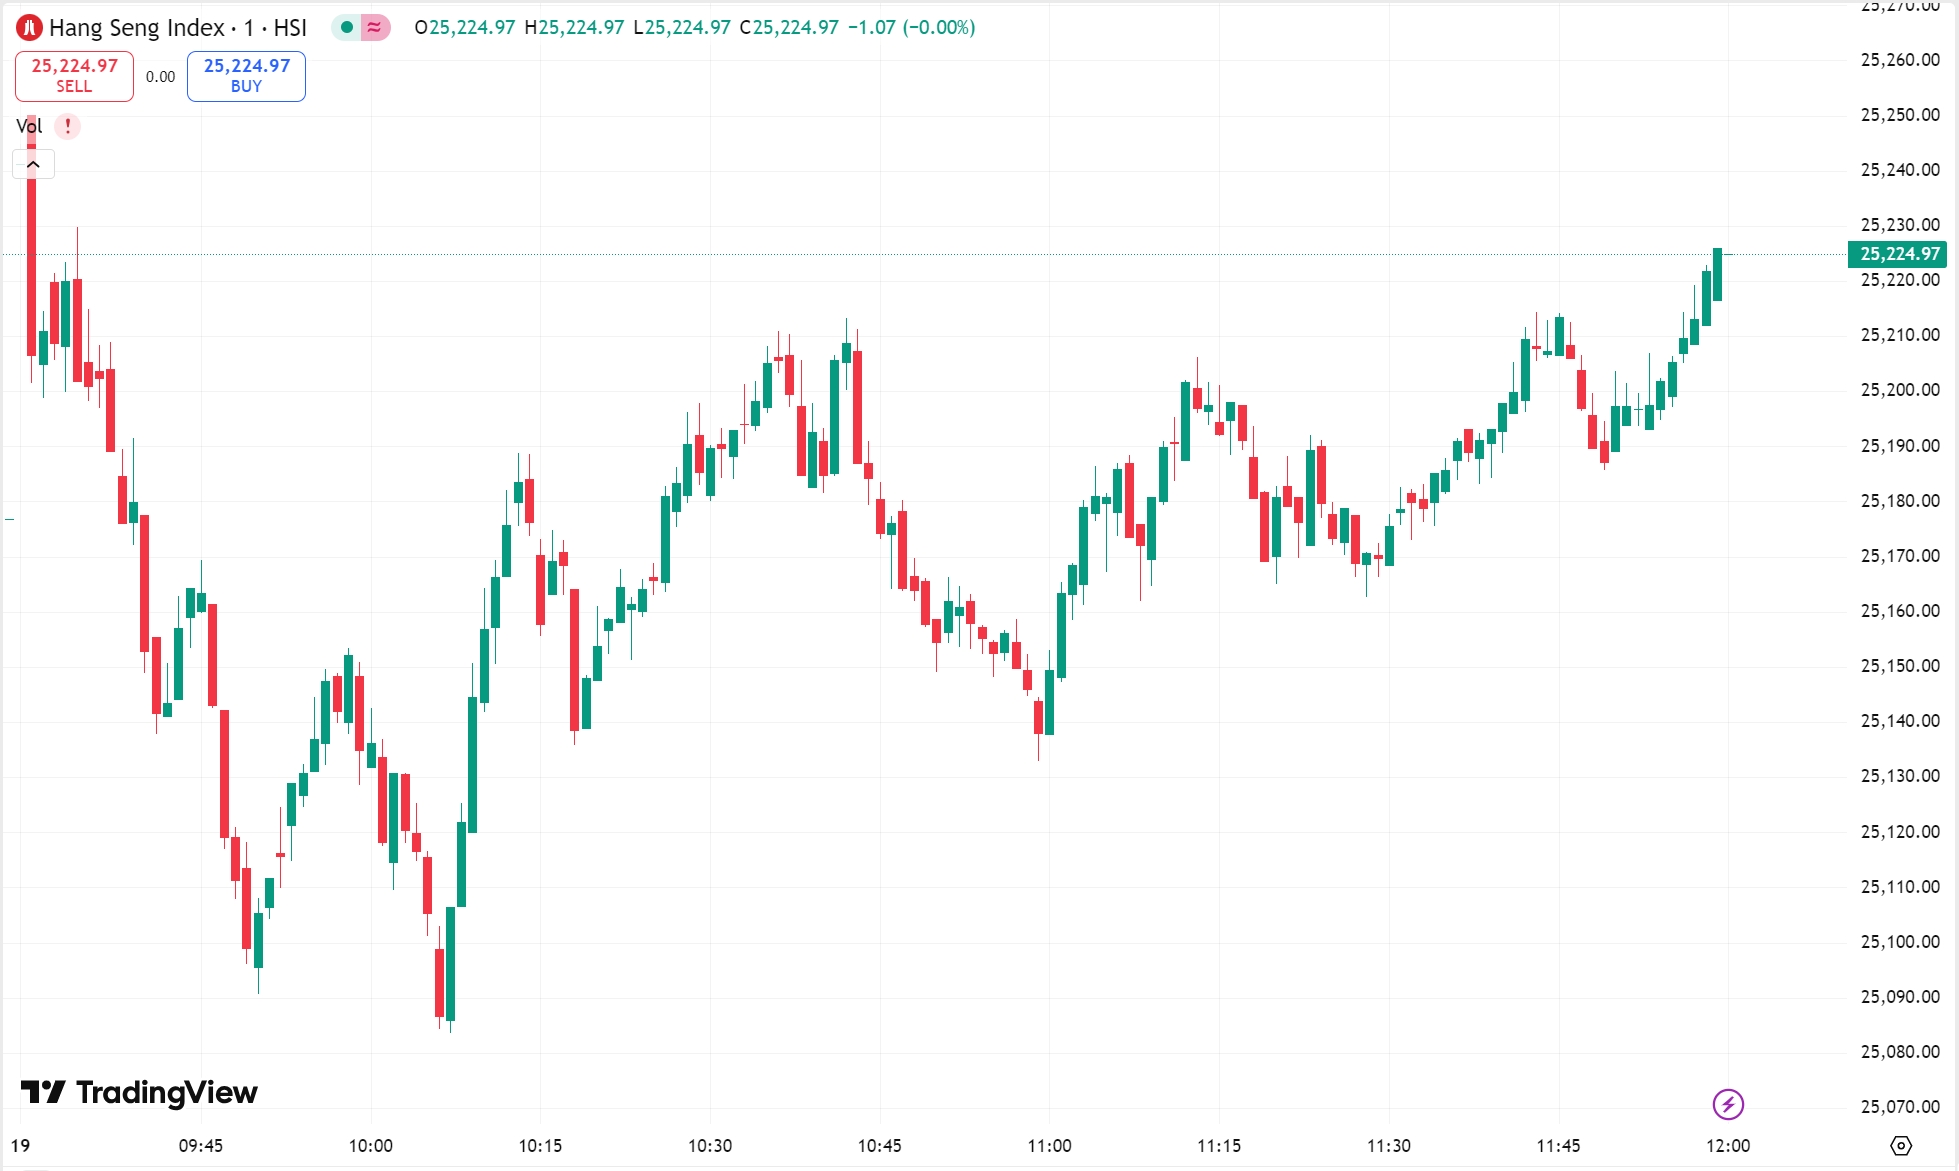Open chart settings via the gear icon
The image size is (1959, 1171).
(1901, 1145)
